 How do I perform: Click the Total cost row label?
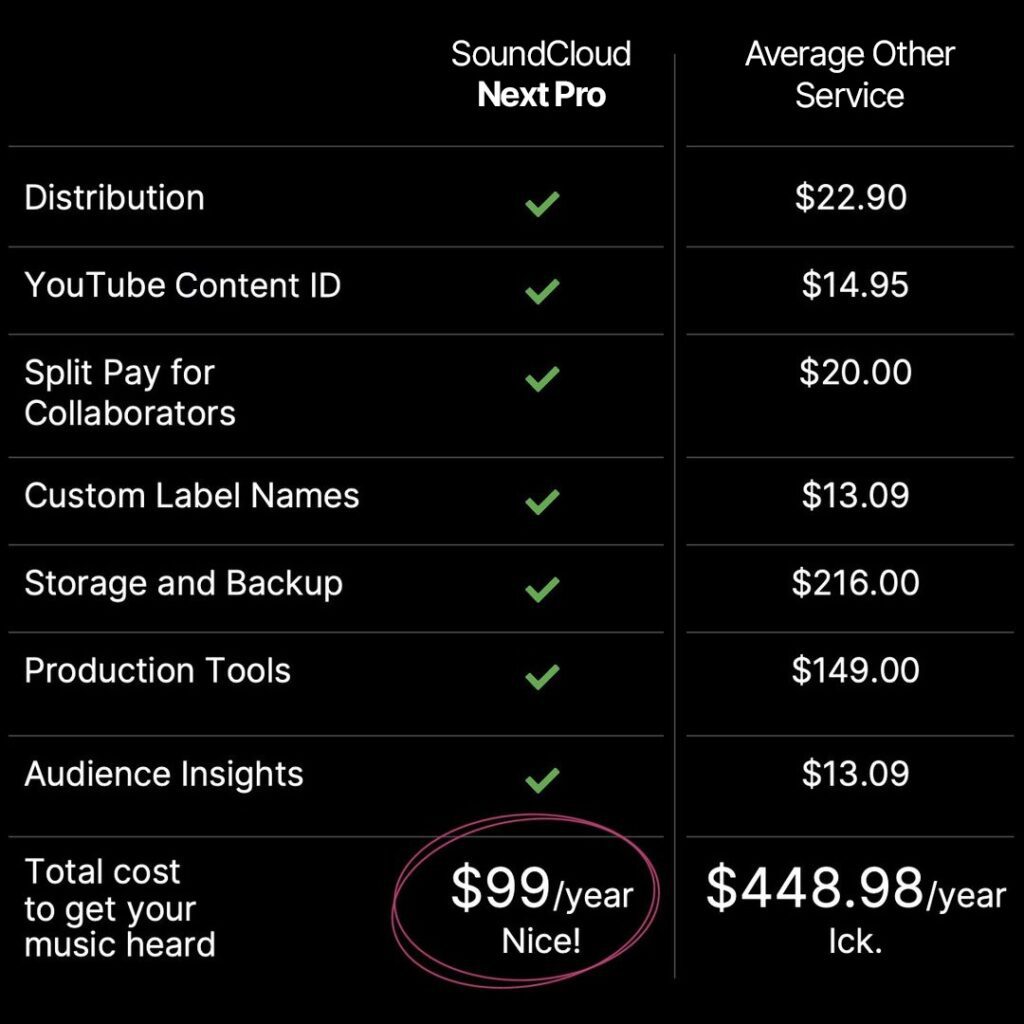(120, 908)
